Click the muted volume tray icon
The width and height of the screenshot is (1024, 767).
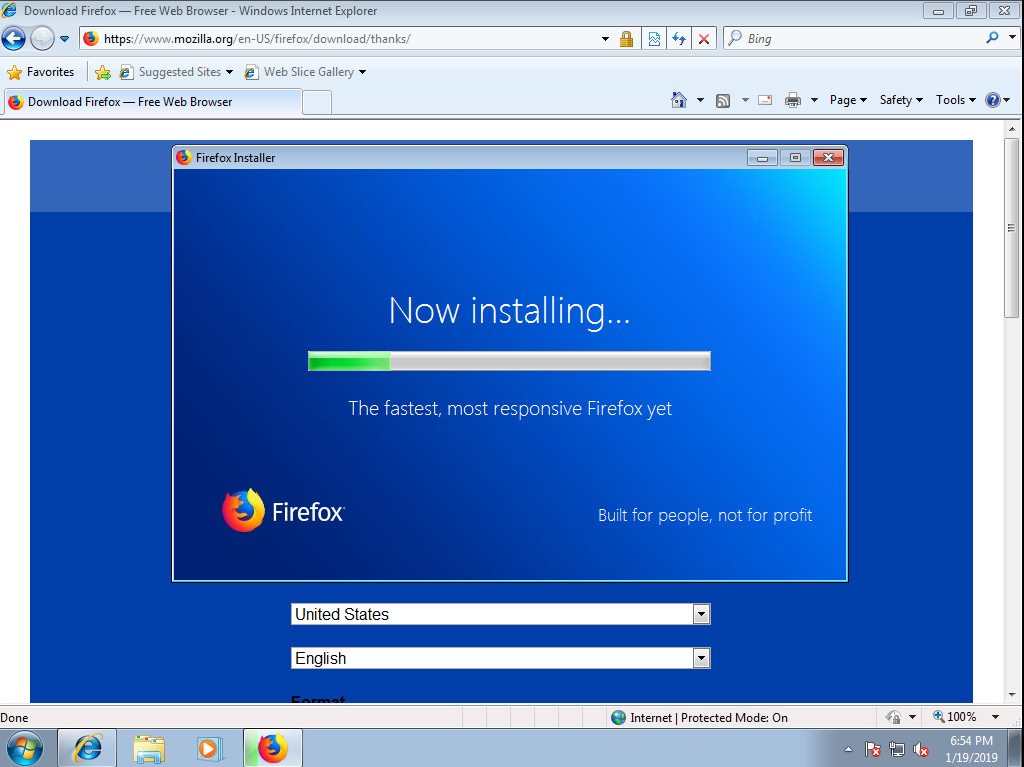click(921, 749)
